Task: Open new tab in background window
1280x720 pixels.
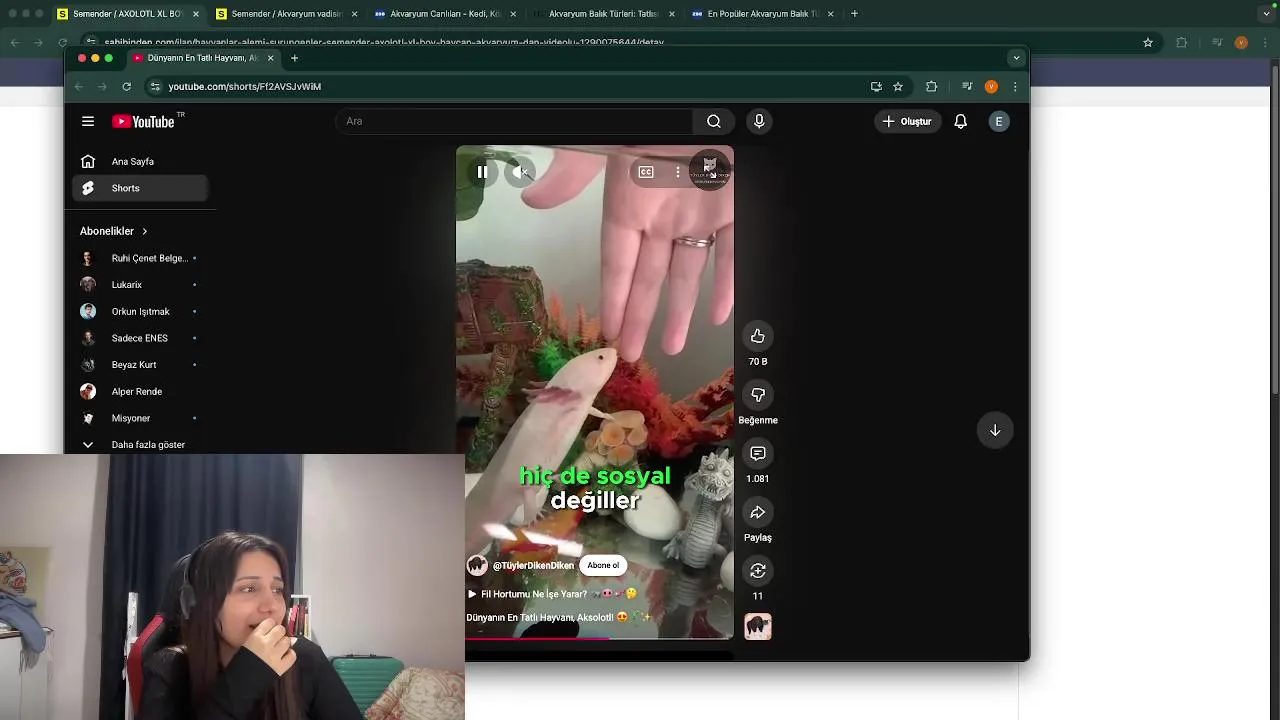Action: 854,14
